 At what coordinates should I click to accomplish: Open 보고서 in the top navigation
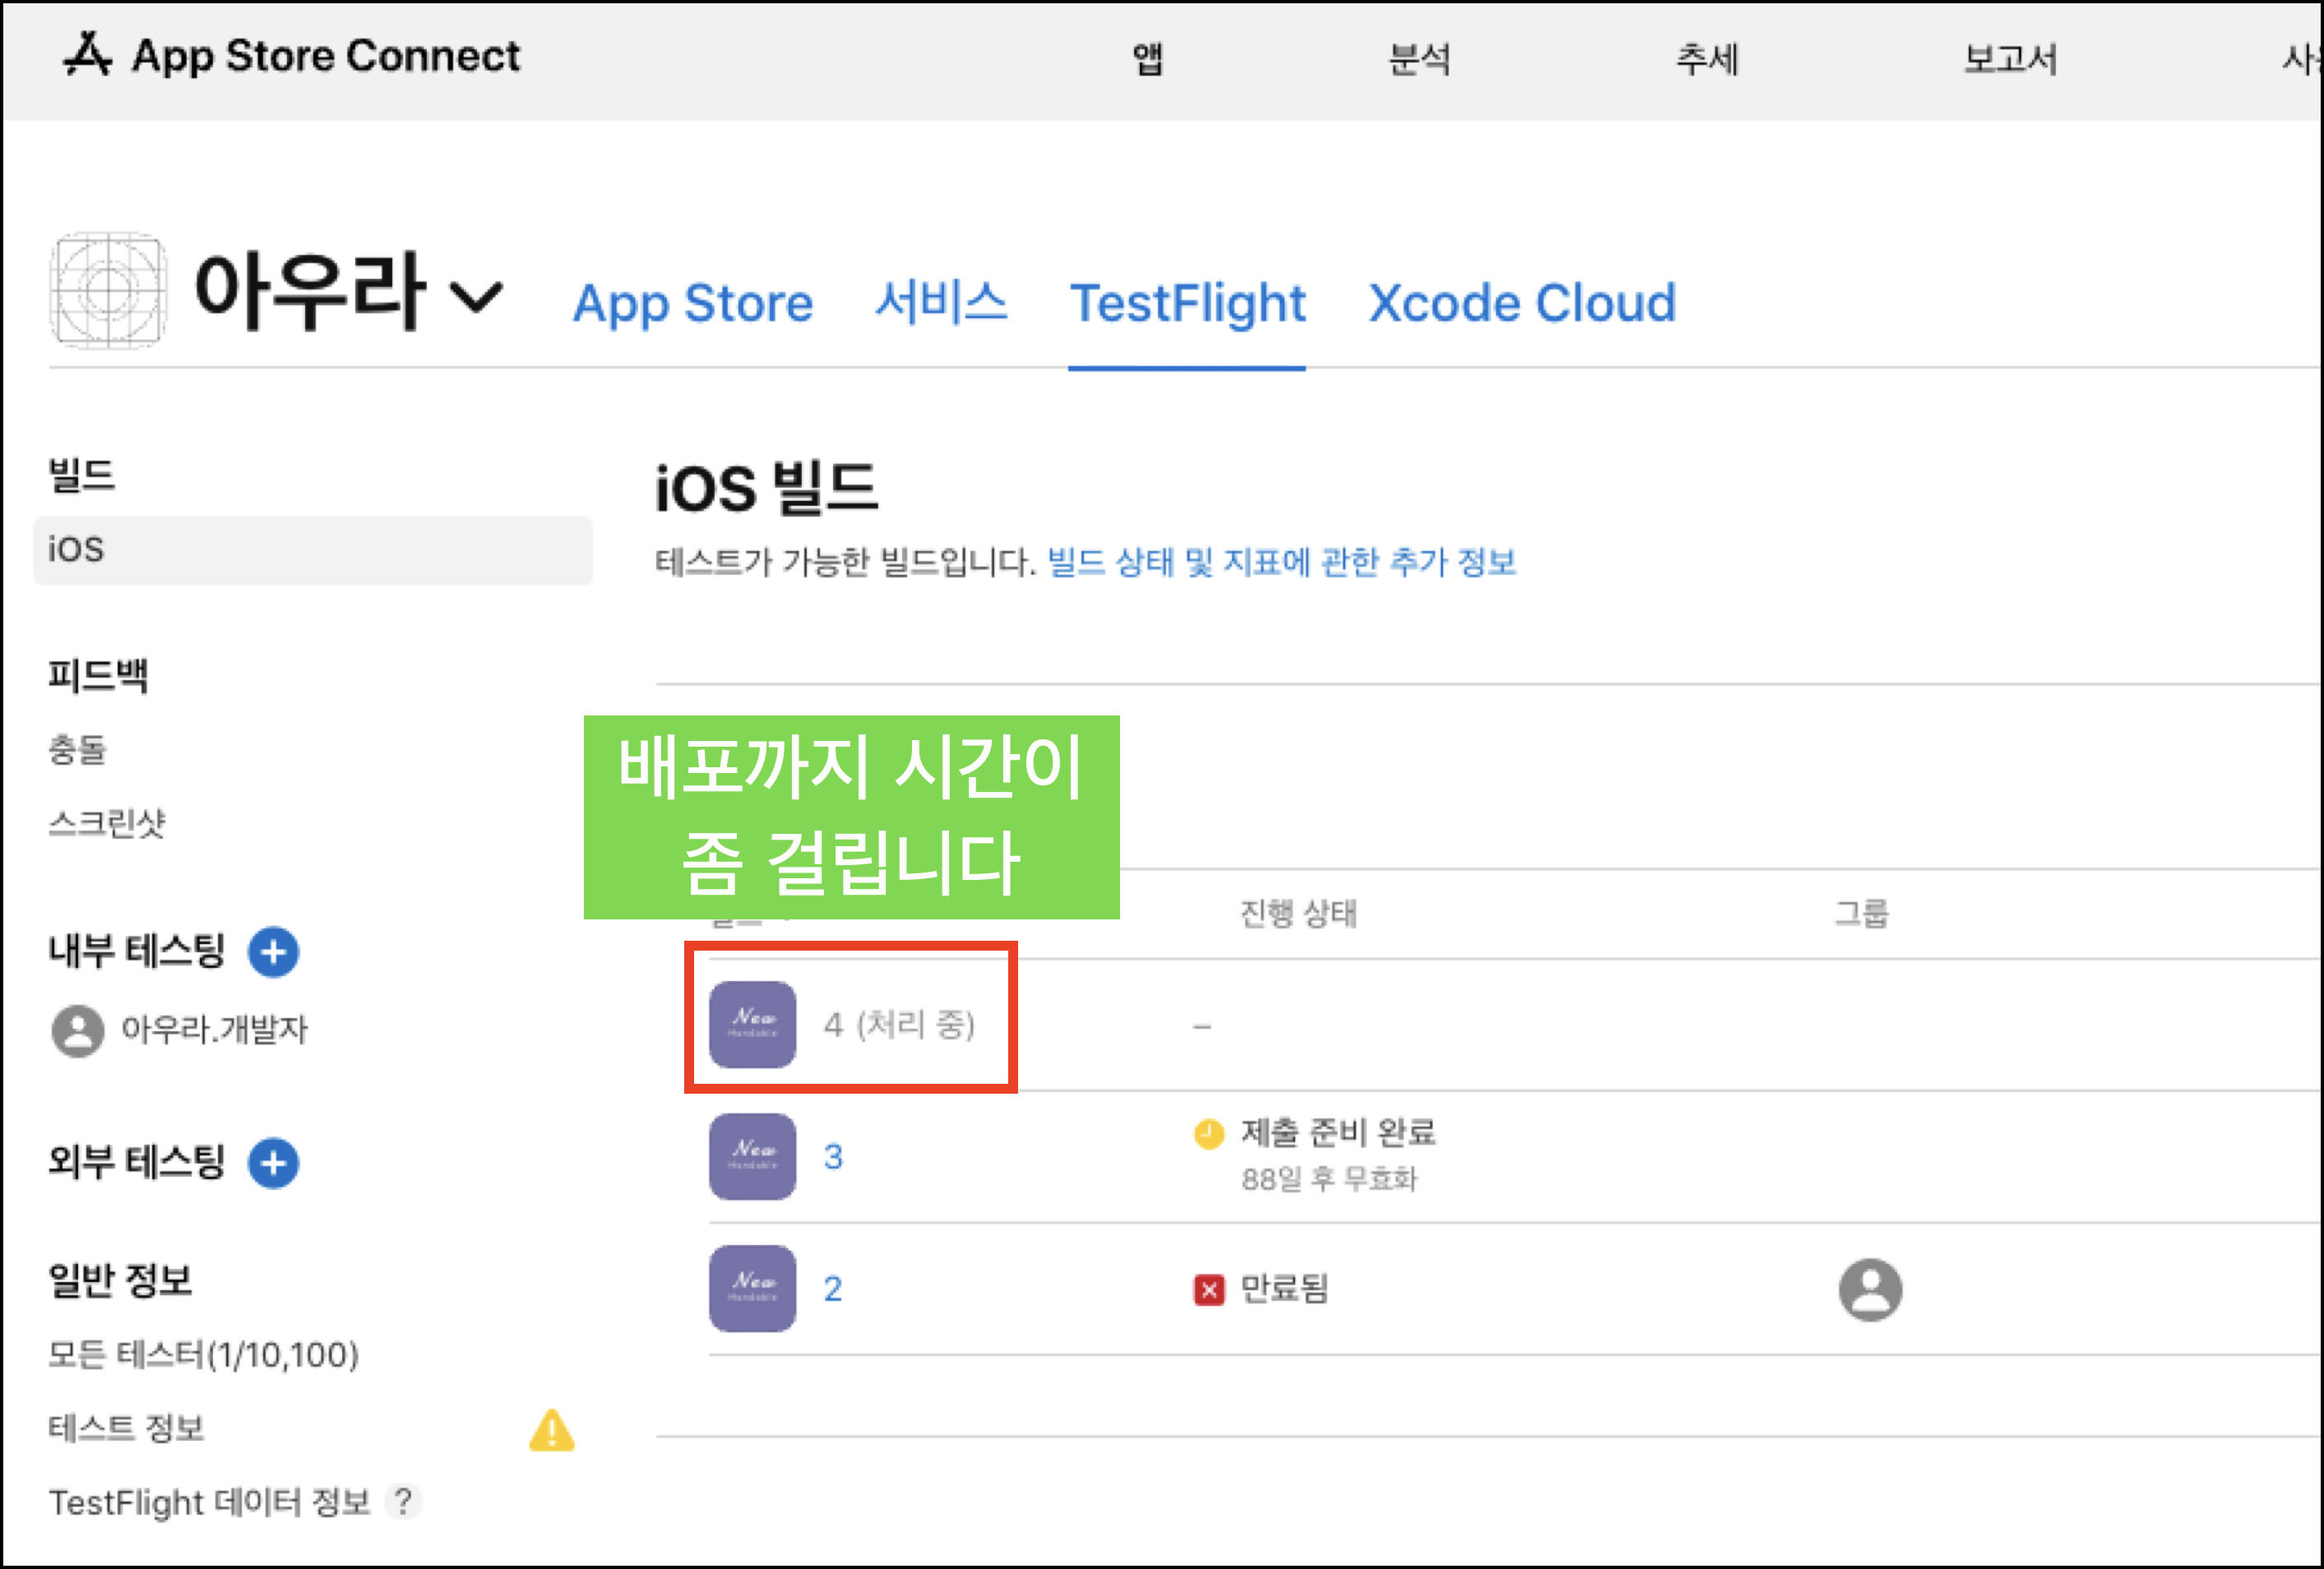(2009, 59)
